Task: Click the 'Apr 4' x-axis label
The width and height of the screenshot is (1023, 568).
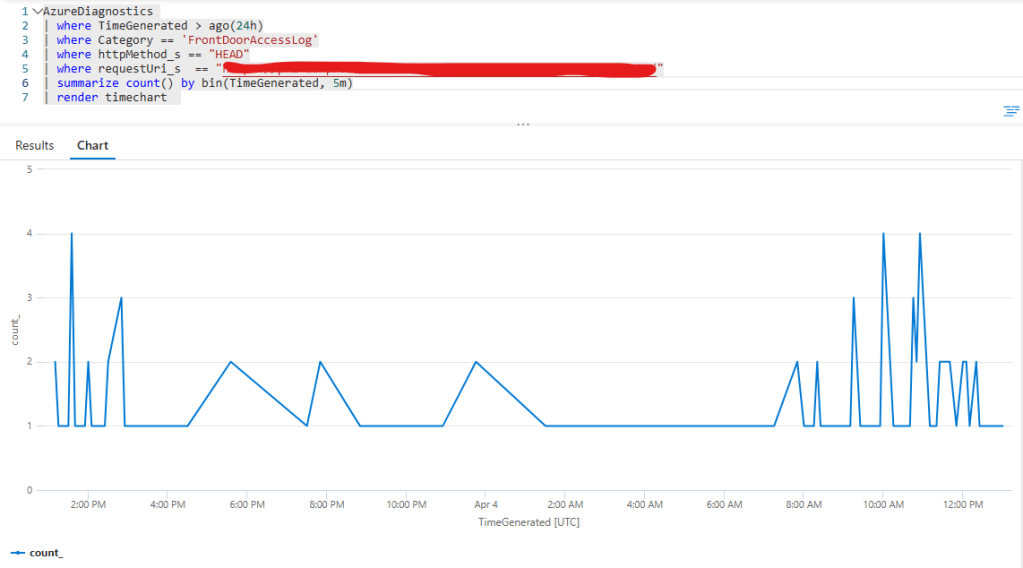Action: click(x=485, y=505)
